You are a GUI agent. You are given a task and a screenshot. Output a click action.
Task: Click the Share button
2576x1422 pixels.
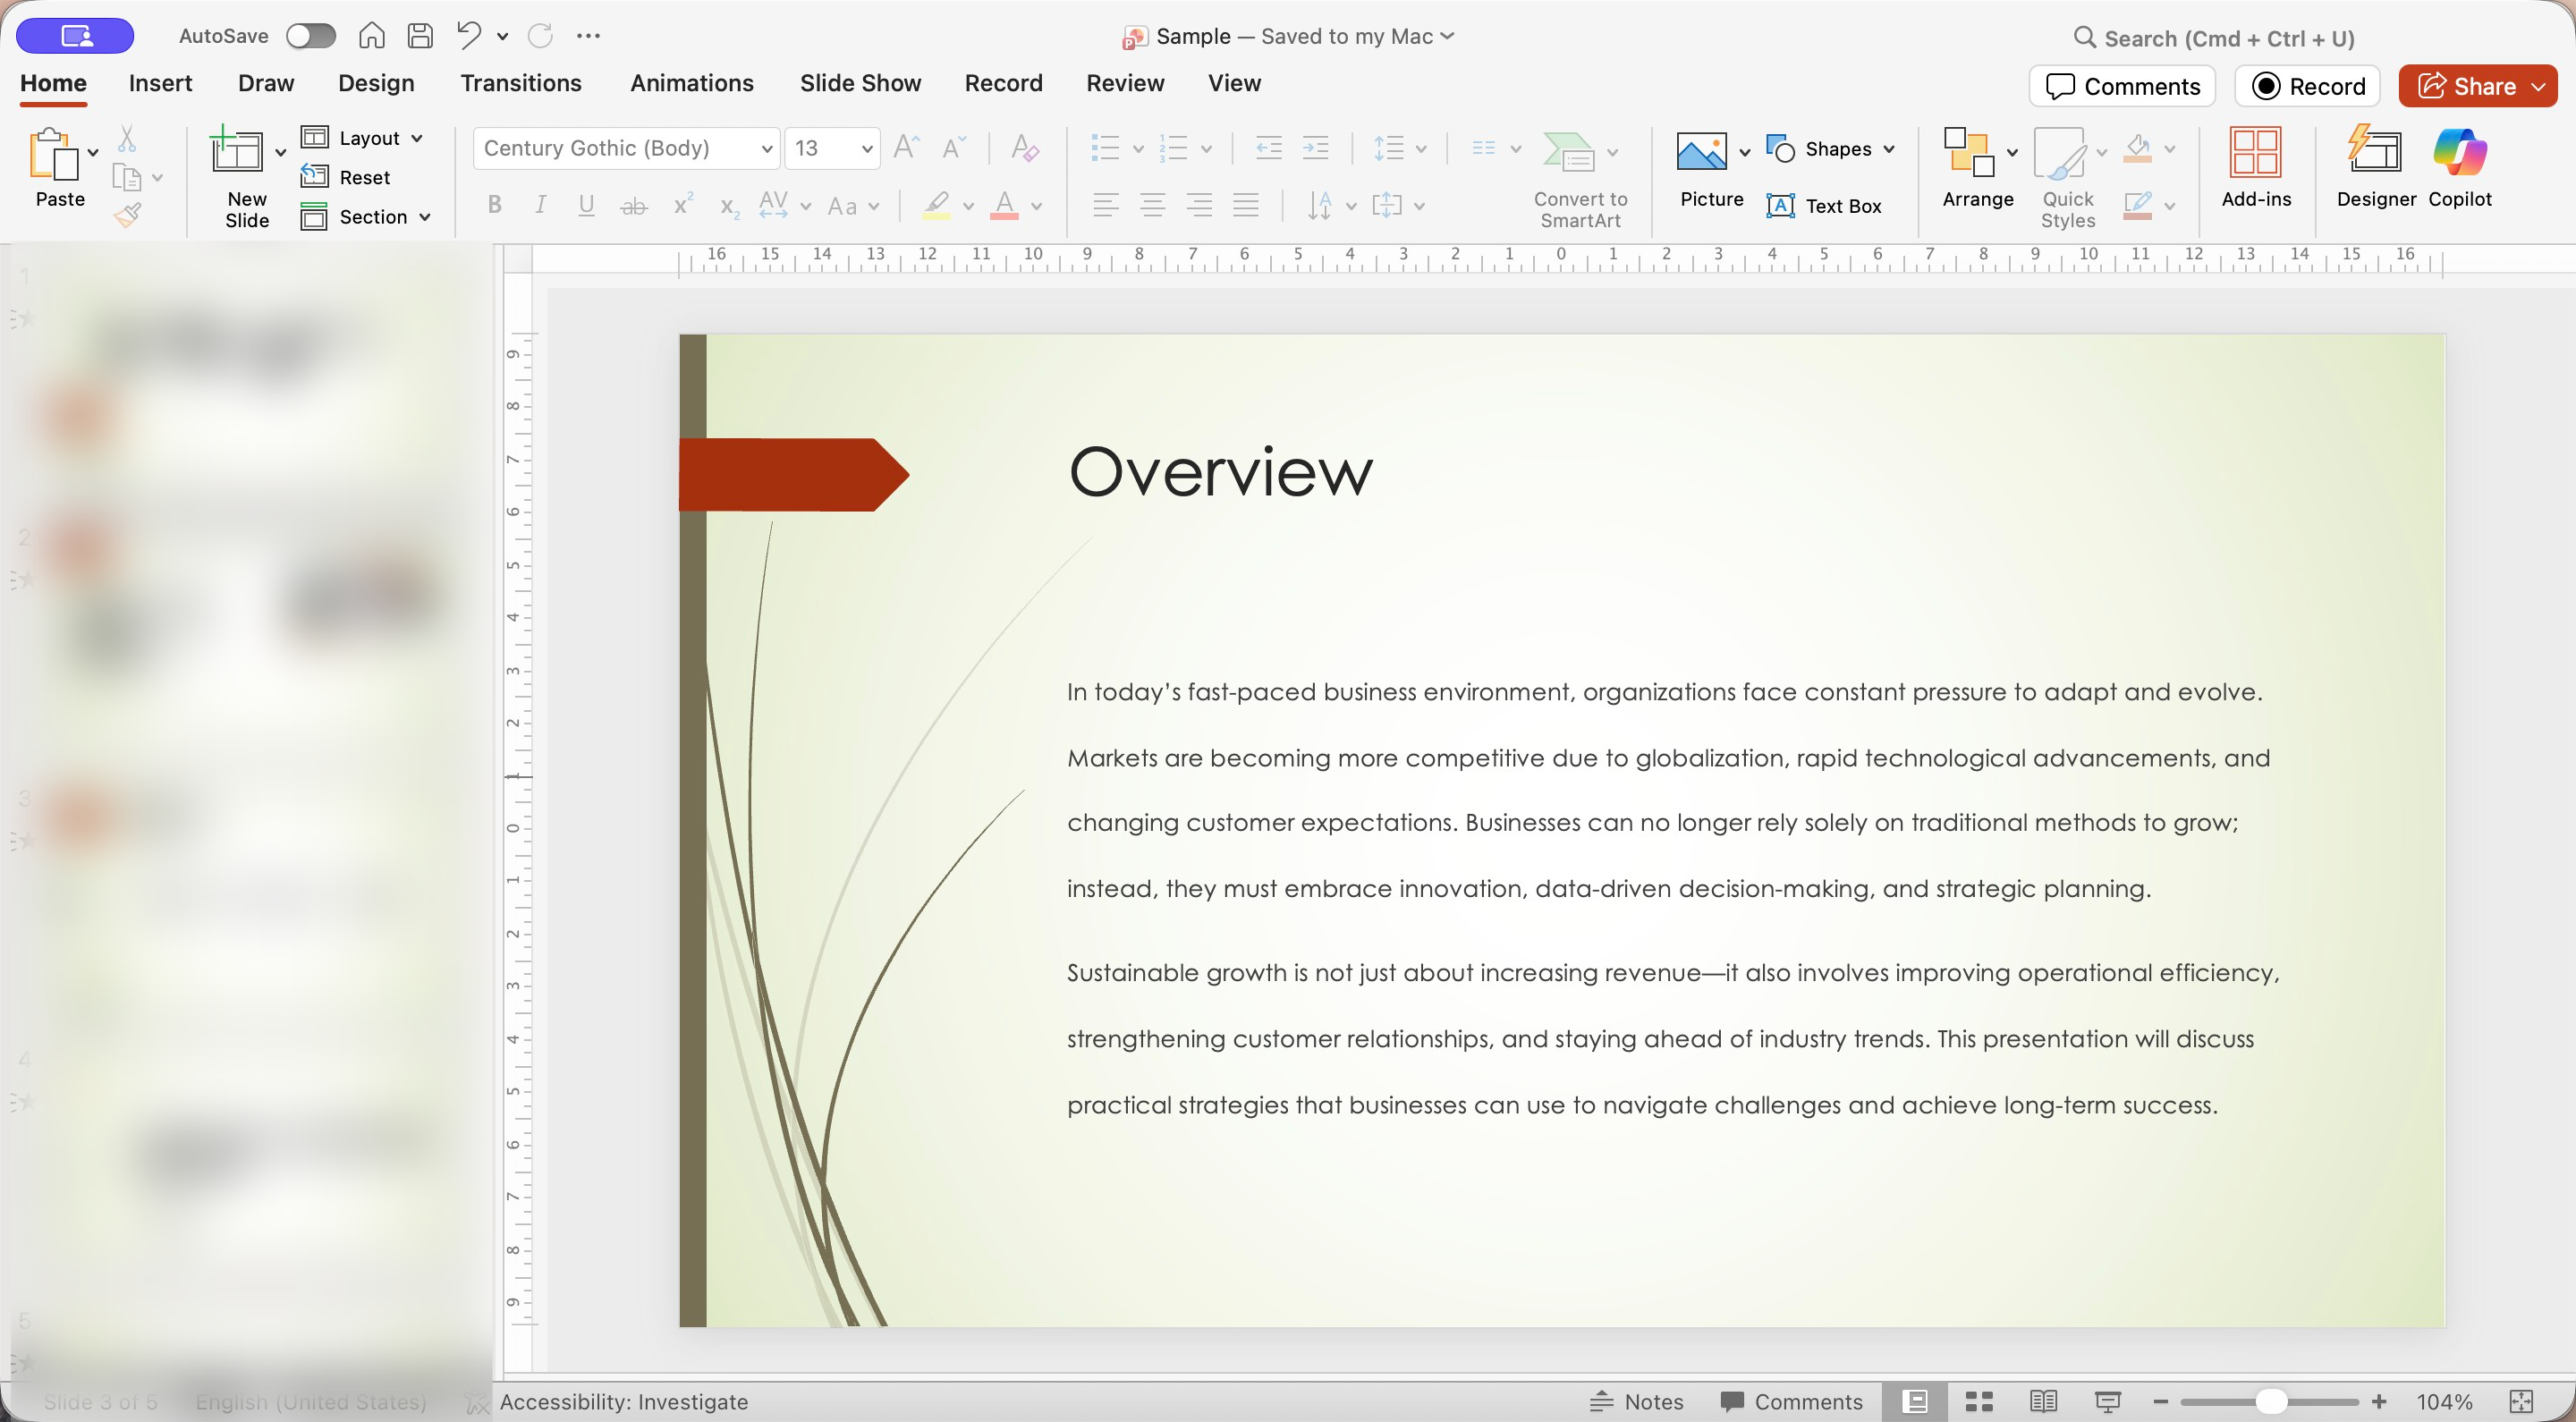click(2465, 86)
